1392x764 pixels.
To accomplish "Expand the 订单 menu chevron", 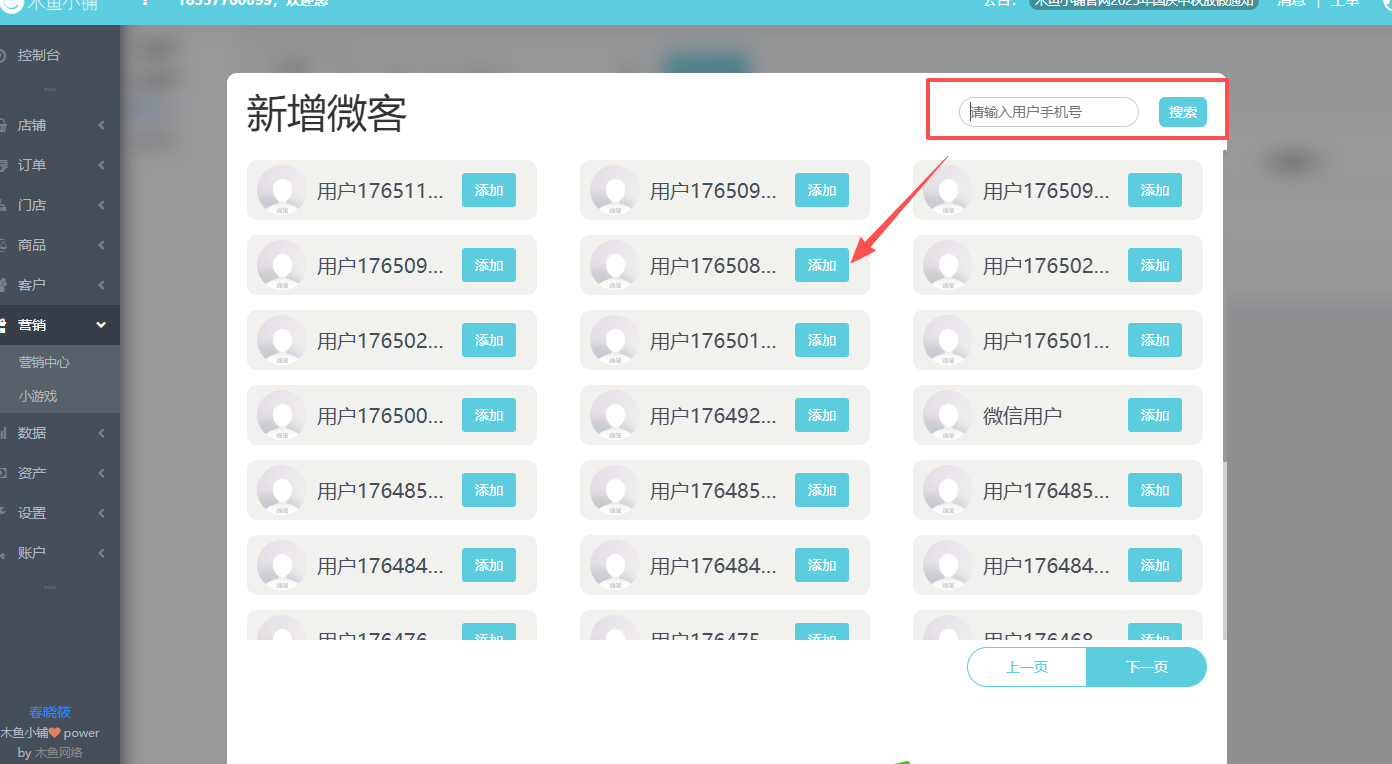I will click(102, 165).
